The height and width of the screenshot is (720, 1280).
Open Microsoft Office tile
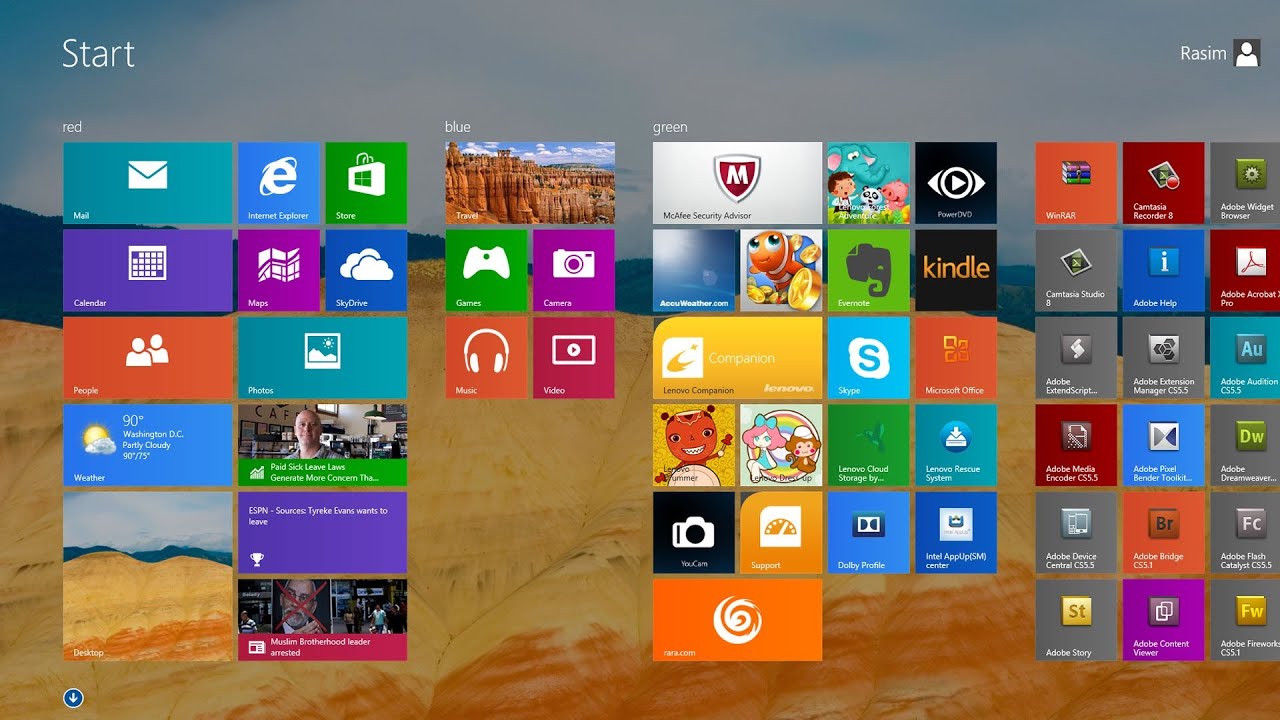[956, 358]
